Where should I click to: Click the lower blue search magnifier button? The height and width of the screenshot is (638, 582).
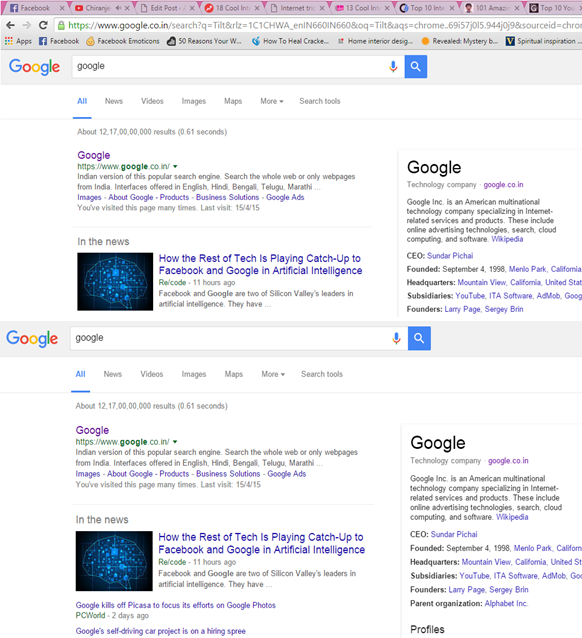pos(419,338)
